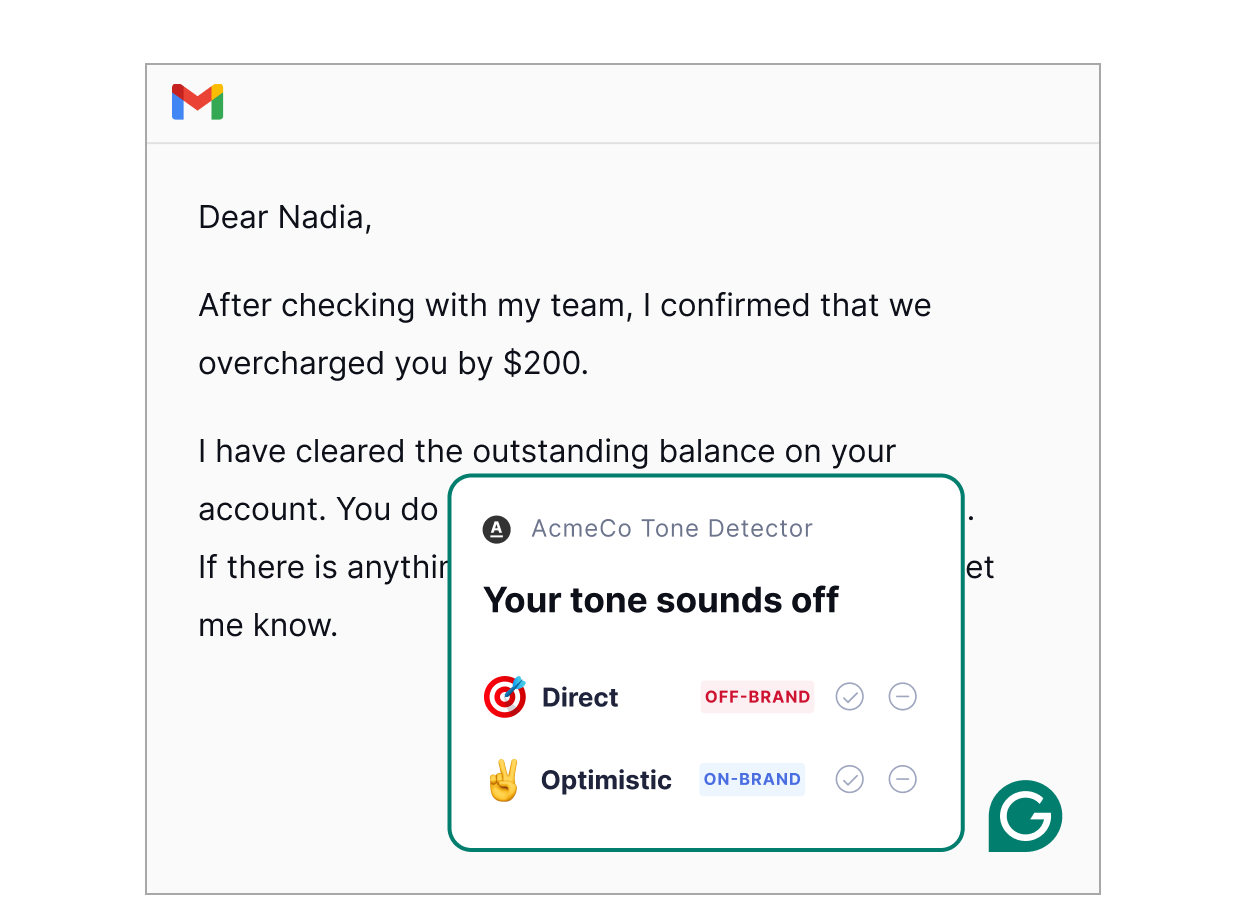Image resolution: width=1248 pixels, height=918 pixels.
Task: Click the OFF-BRAND badge beside Direct
Action: [757, 696]
